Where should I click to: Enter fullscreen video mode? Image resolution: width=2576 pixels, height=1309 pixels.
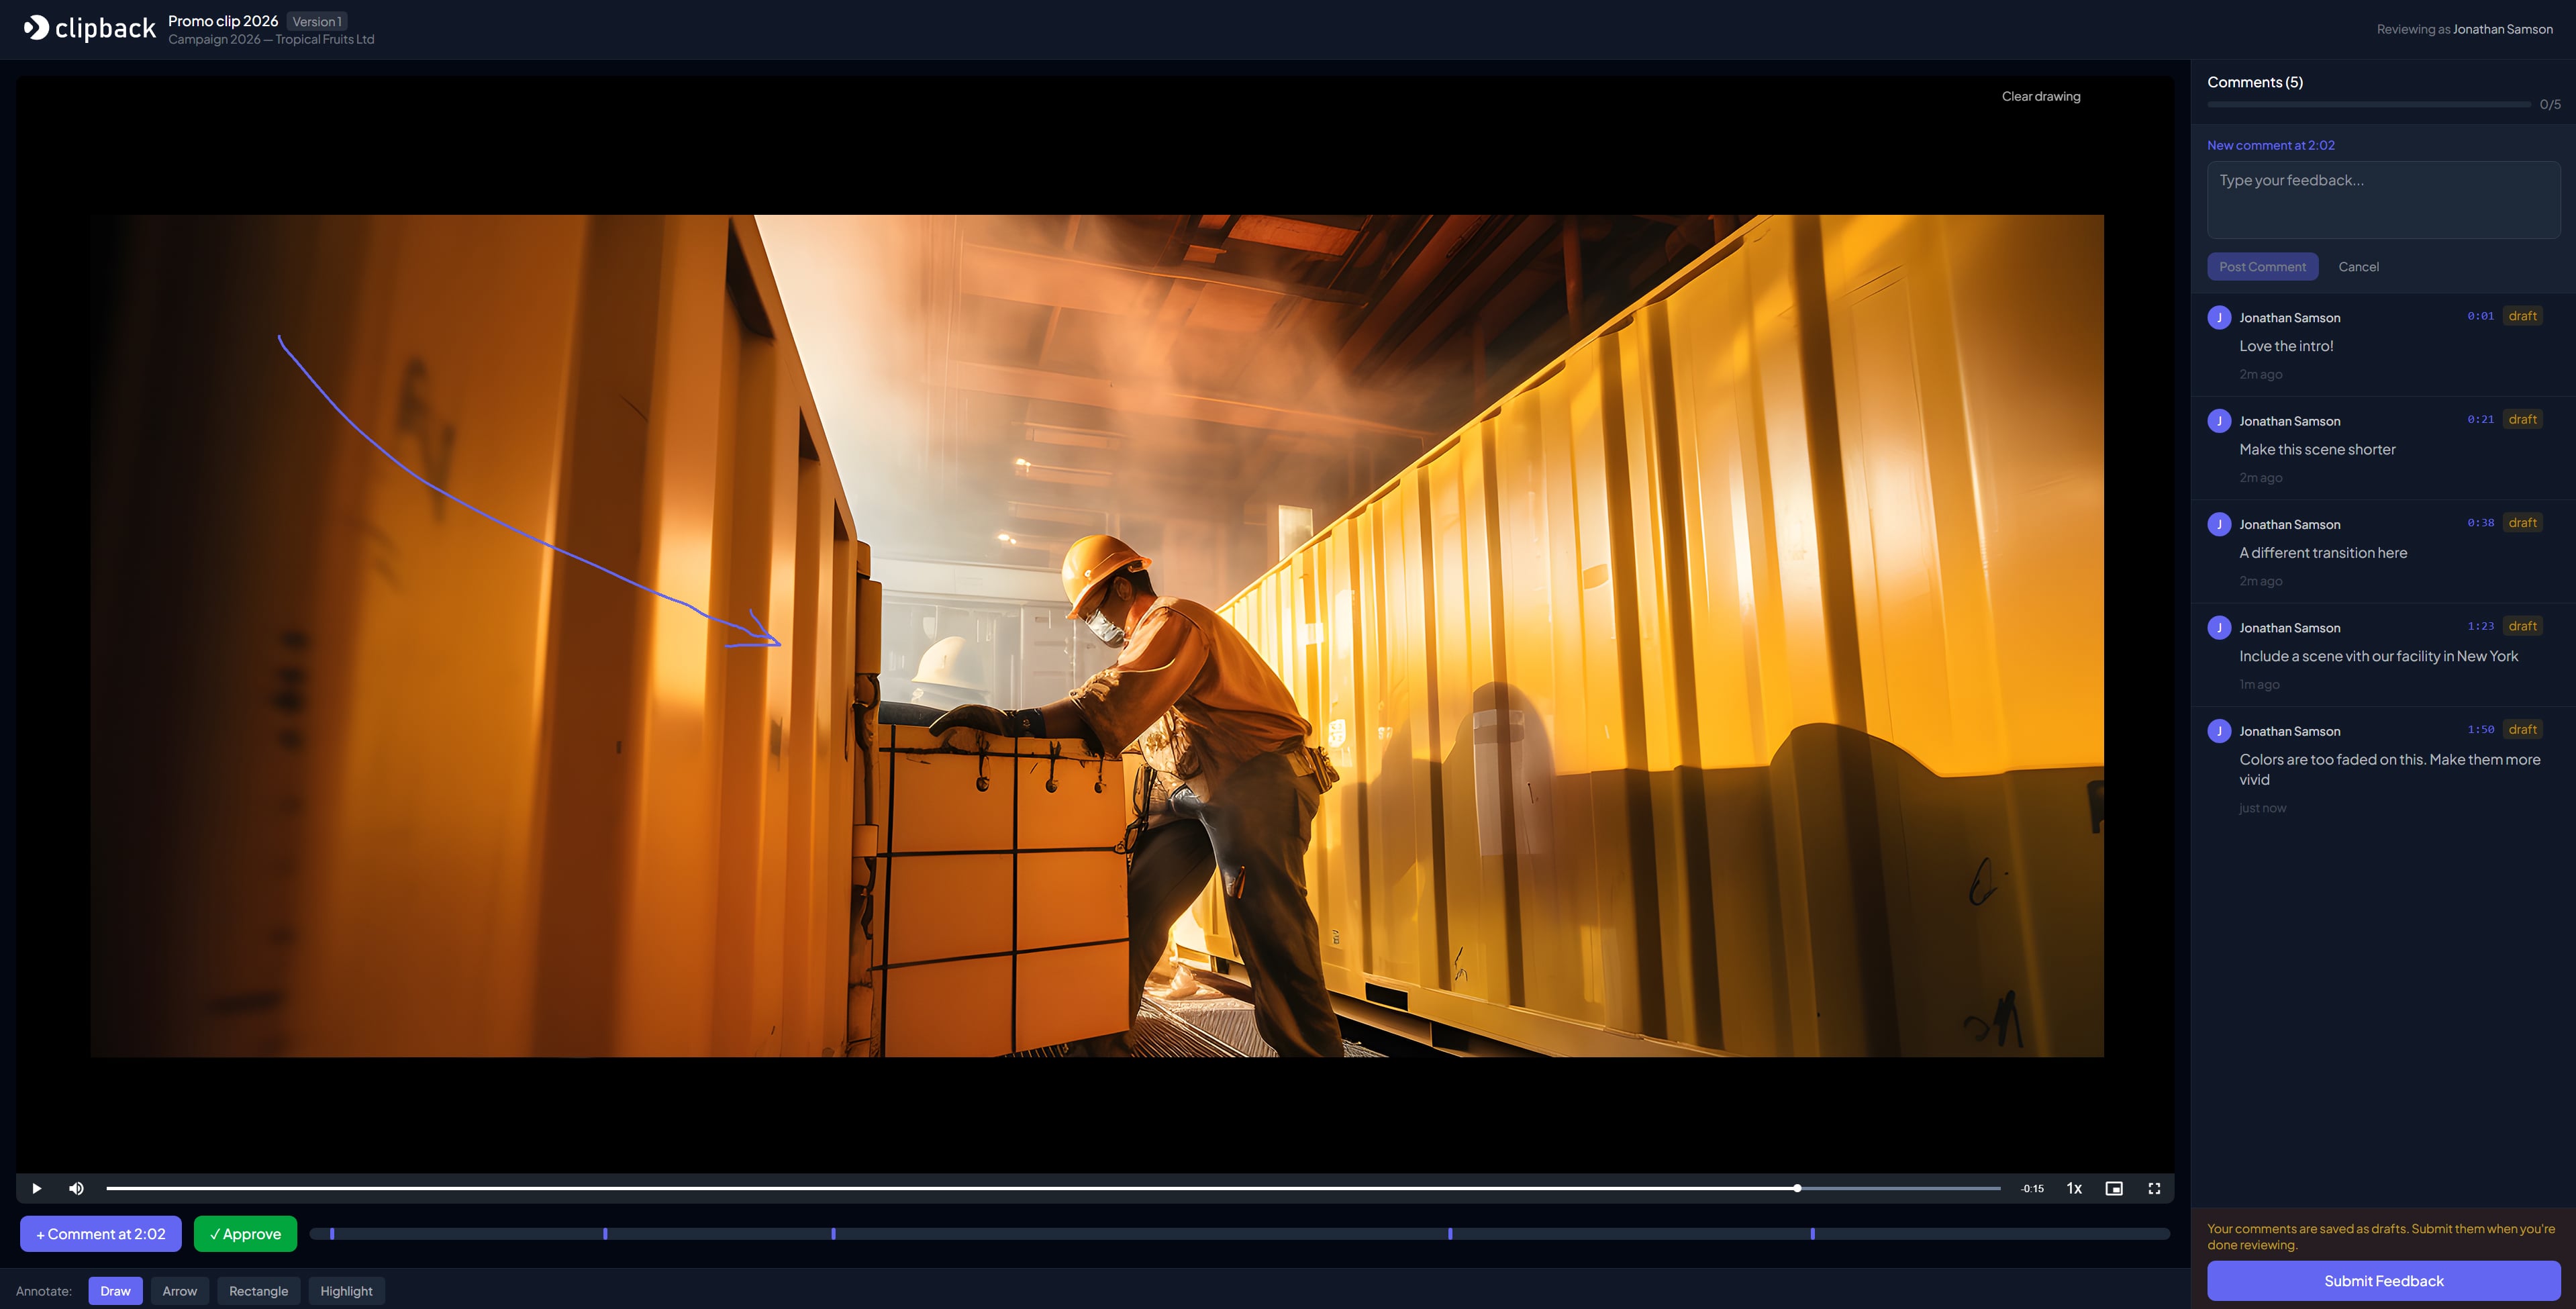(x=2154, y=1188)
